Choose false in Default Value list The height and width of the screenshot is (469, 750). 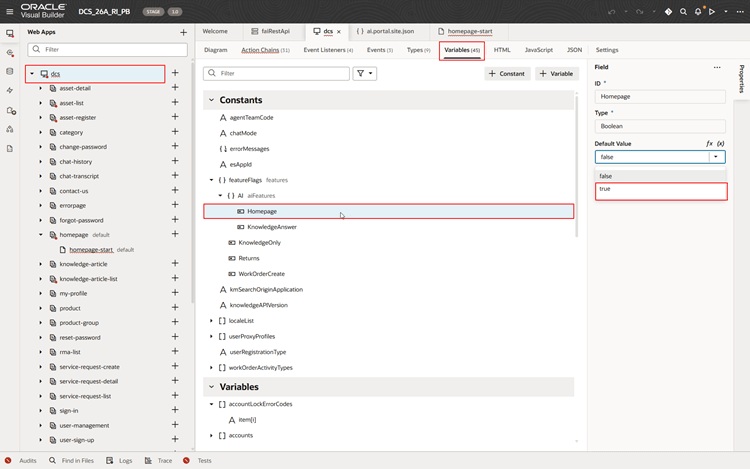click(x=660, y=176)
